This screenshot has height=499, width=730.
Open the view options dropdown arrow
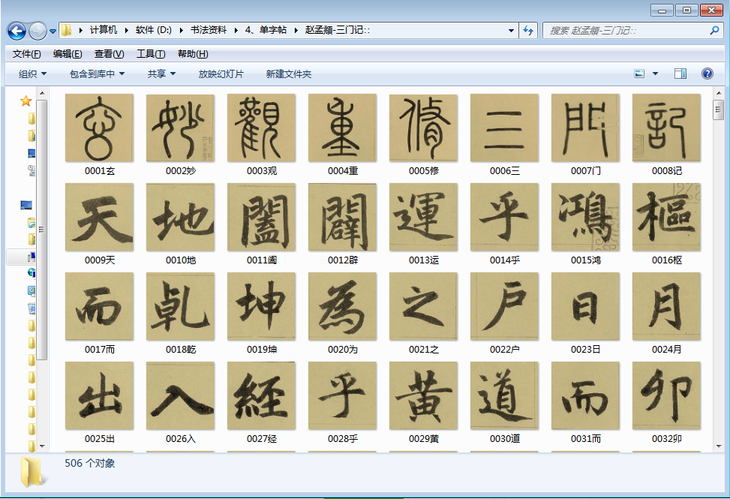(656, 74)
